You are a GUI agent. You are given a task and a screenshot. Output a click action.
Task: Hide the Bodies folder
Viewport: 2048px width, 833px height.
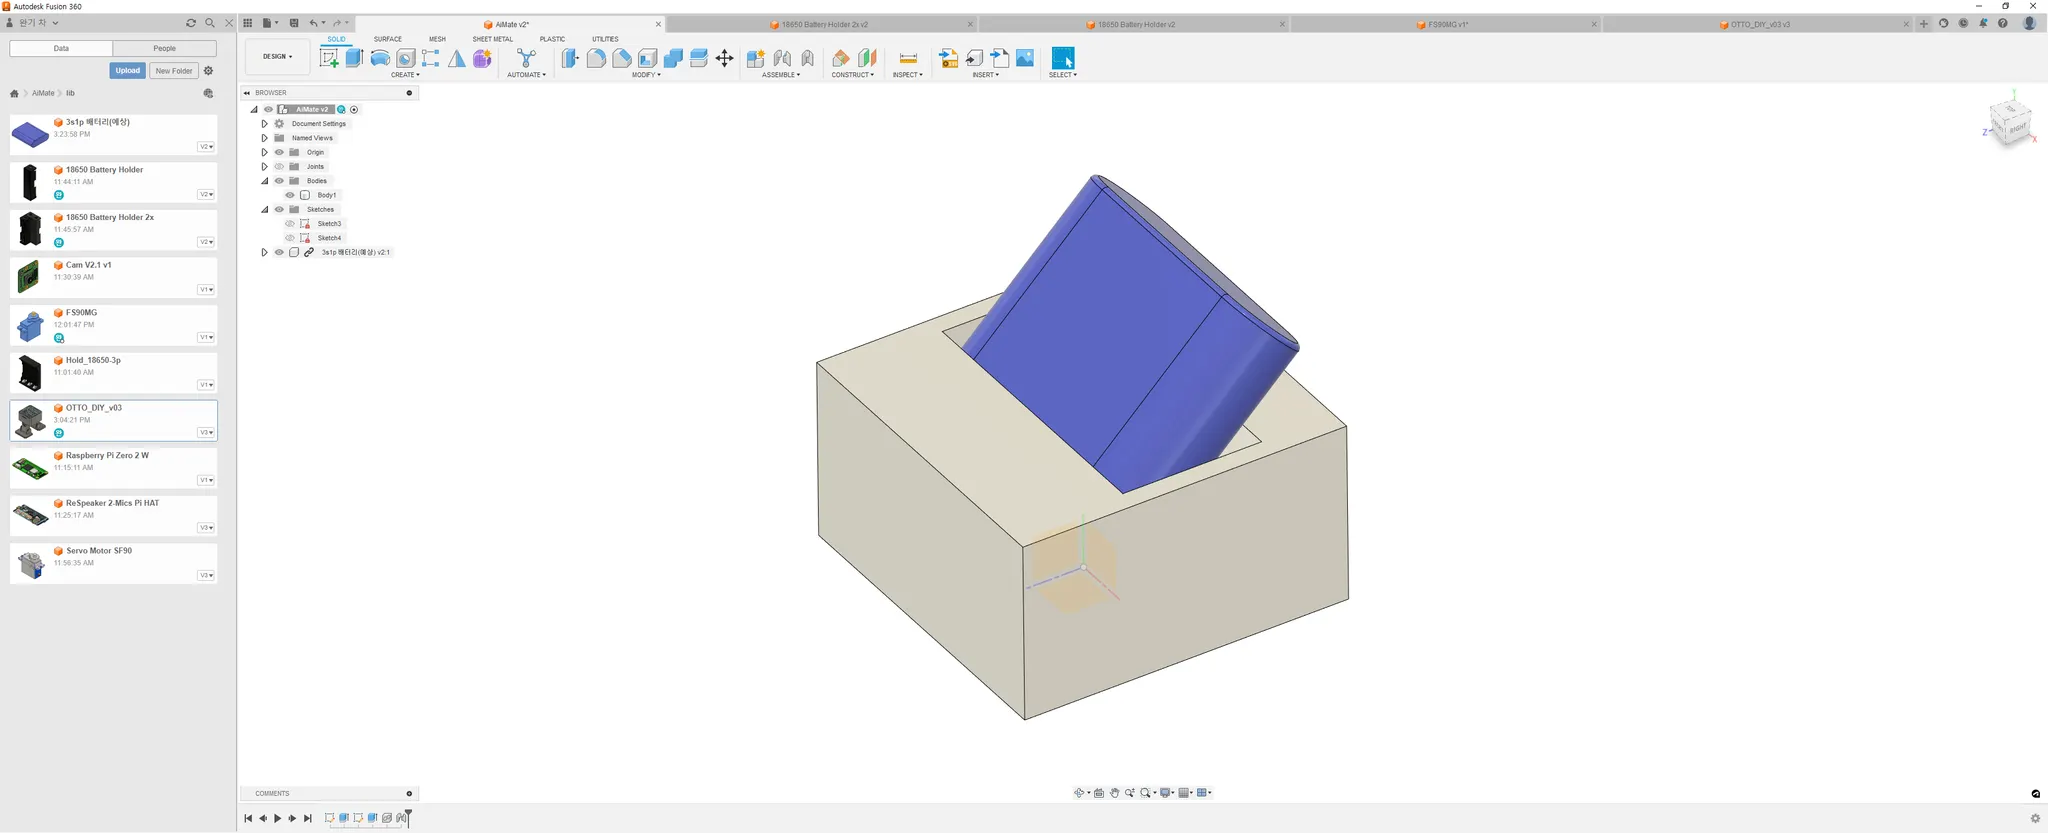280,181
